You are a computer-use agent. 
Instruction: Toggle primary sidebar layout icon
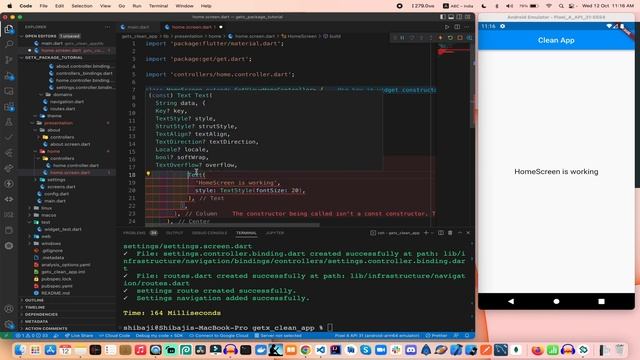click(443, 17)
